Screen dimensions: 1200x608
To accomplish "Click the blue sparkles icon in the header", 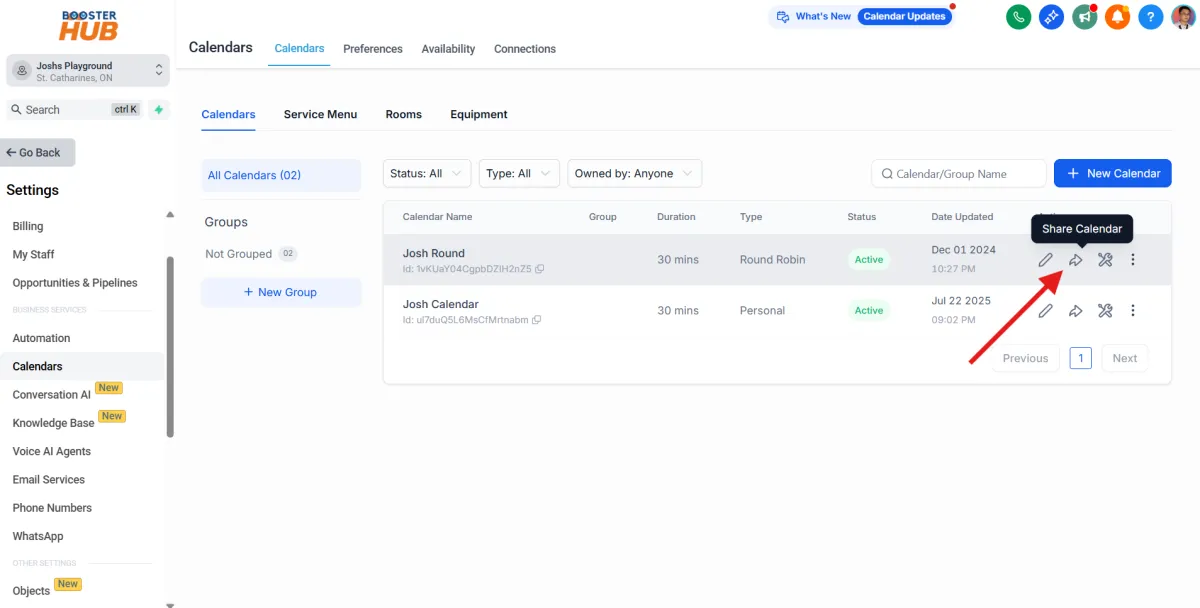I will coord(1051,16).
